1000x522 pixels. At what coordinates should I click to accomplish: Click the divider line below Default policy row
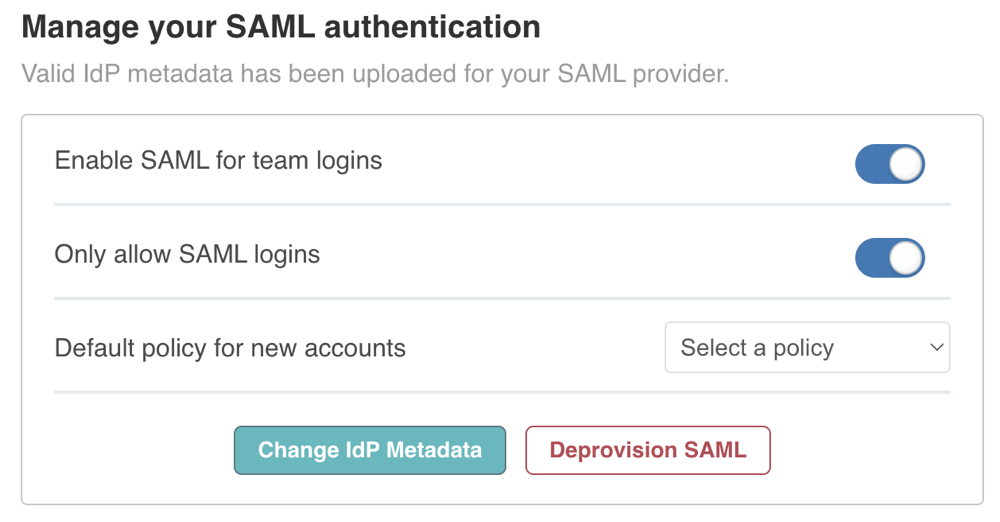[x=502, y=392]
